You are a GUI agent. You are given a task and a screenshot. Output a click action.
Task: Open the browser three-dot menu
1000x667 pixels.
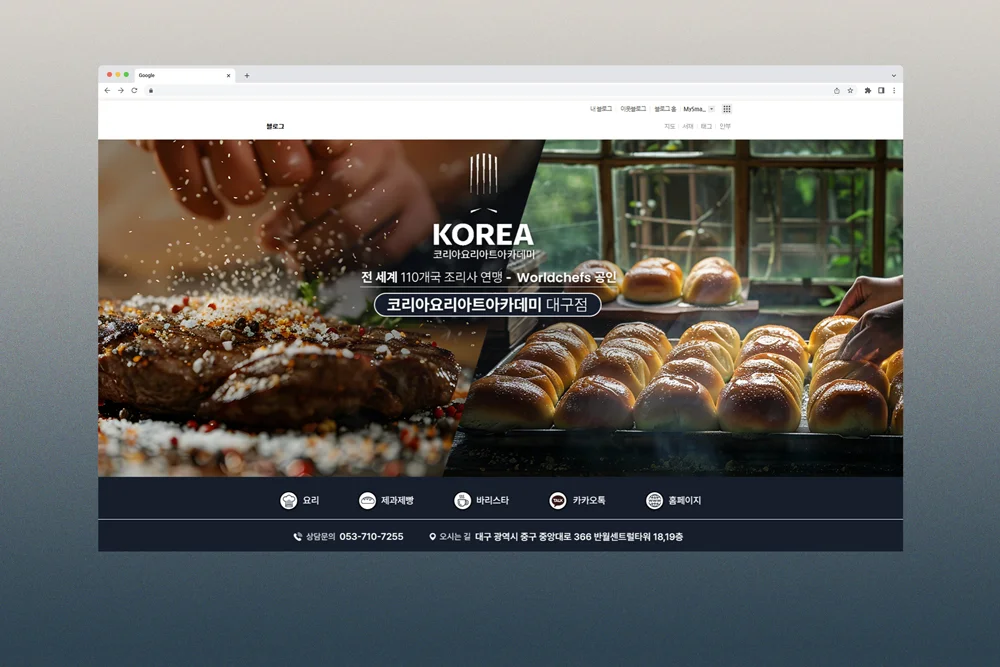894,91
